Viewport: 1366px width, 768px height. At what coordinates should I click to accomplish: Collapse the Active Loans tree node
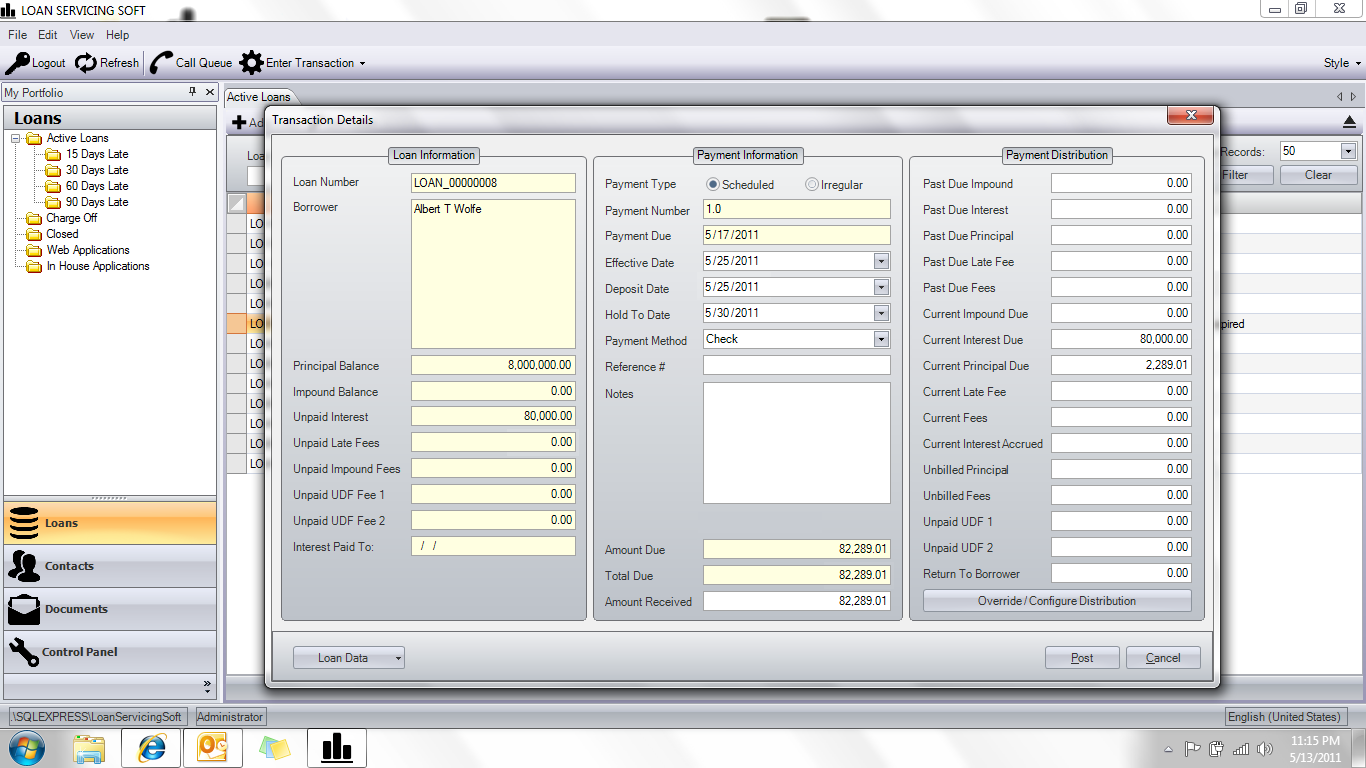tap(16, 138)
